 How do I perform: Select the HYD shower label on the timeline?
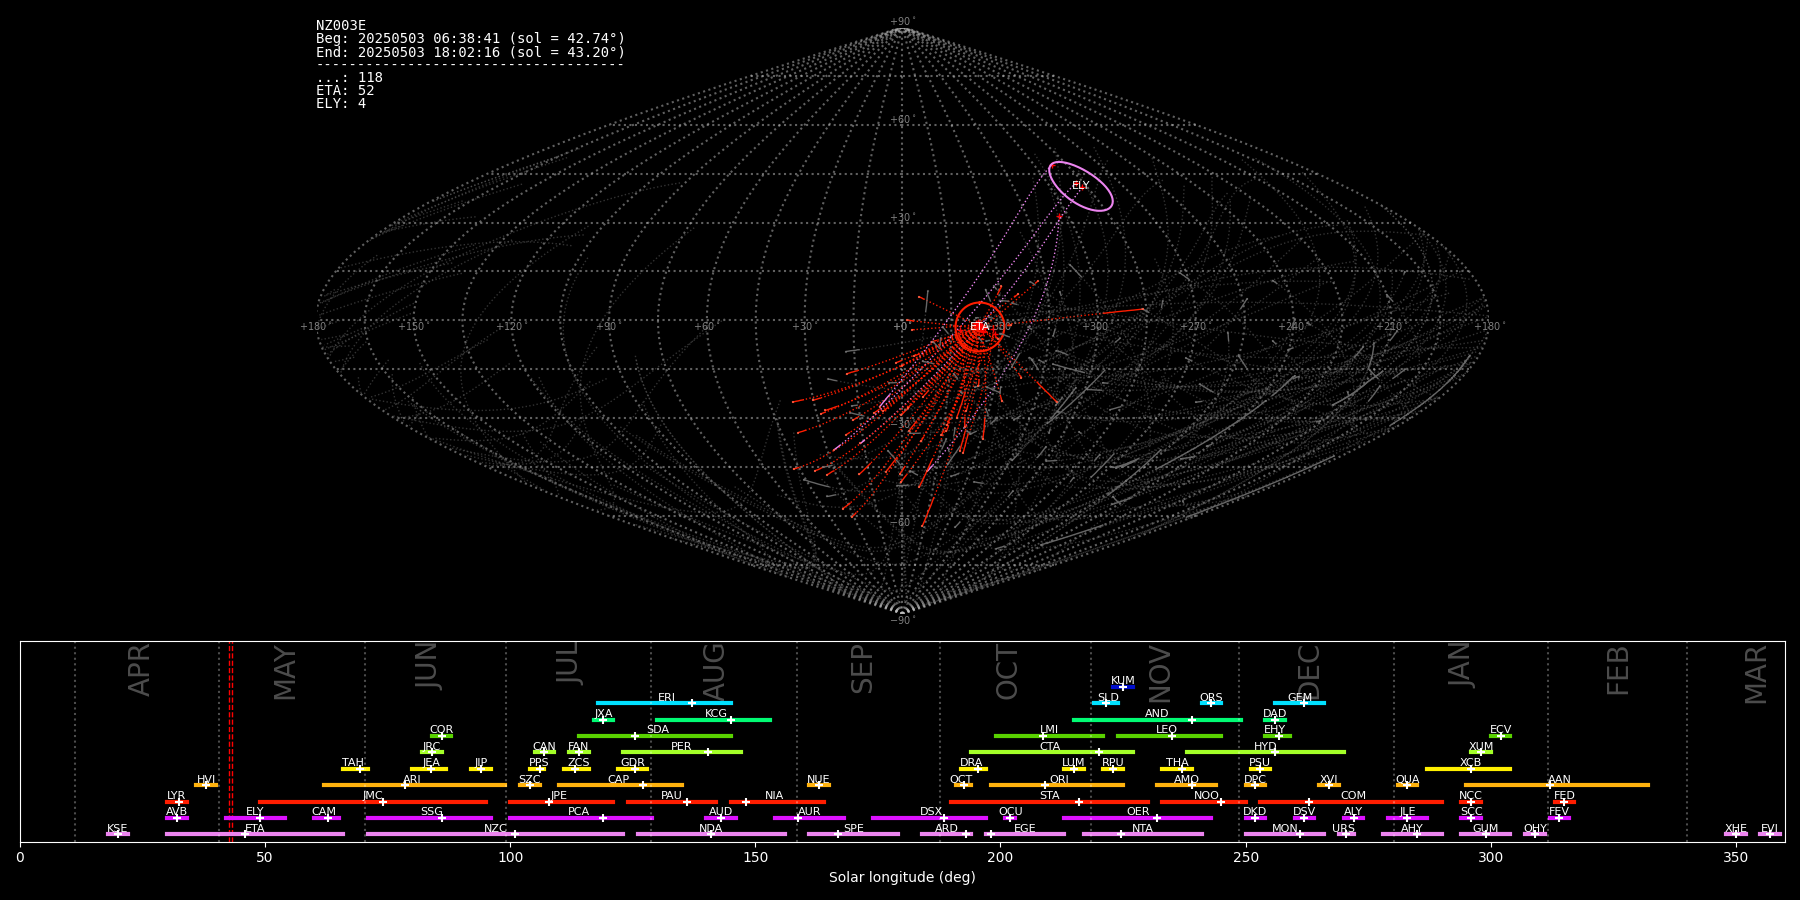coord(1265,747)
